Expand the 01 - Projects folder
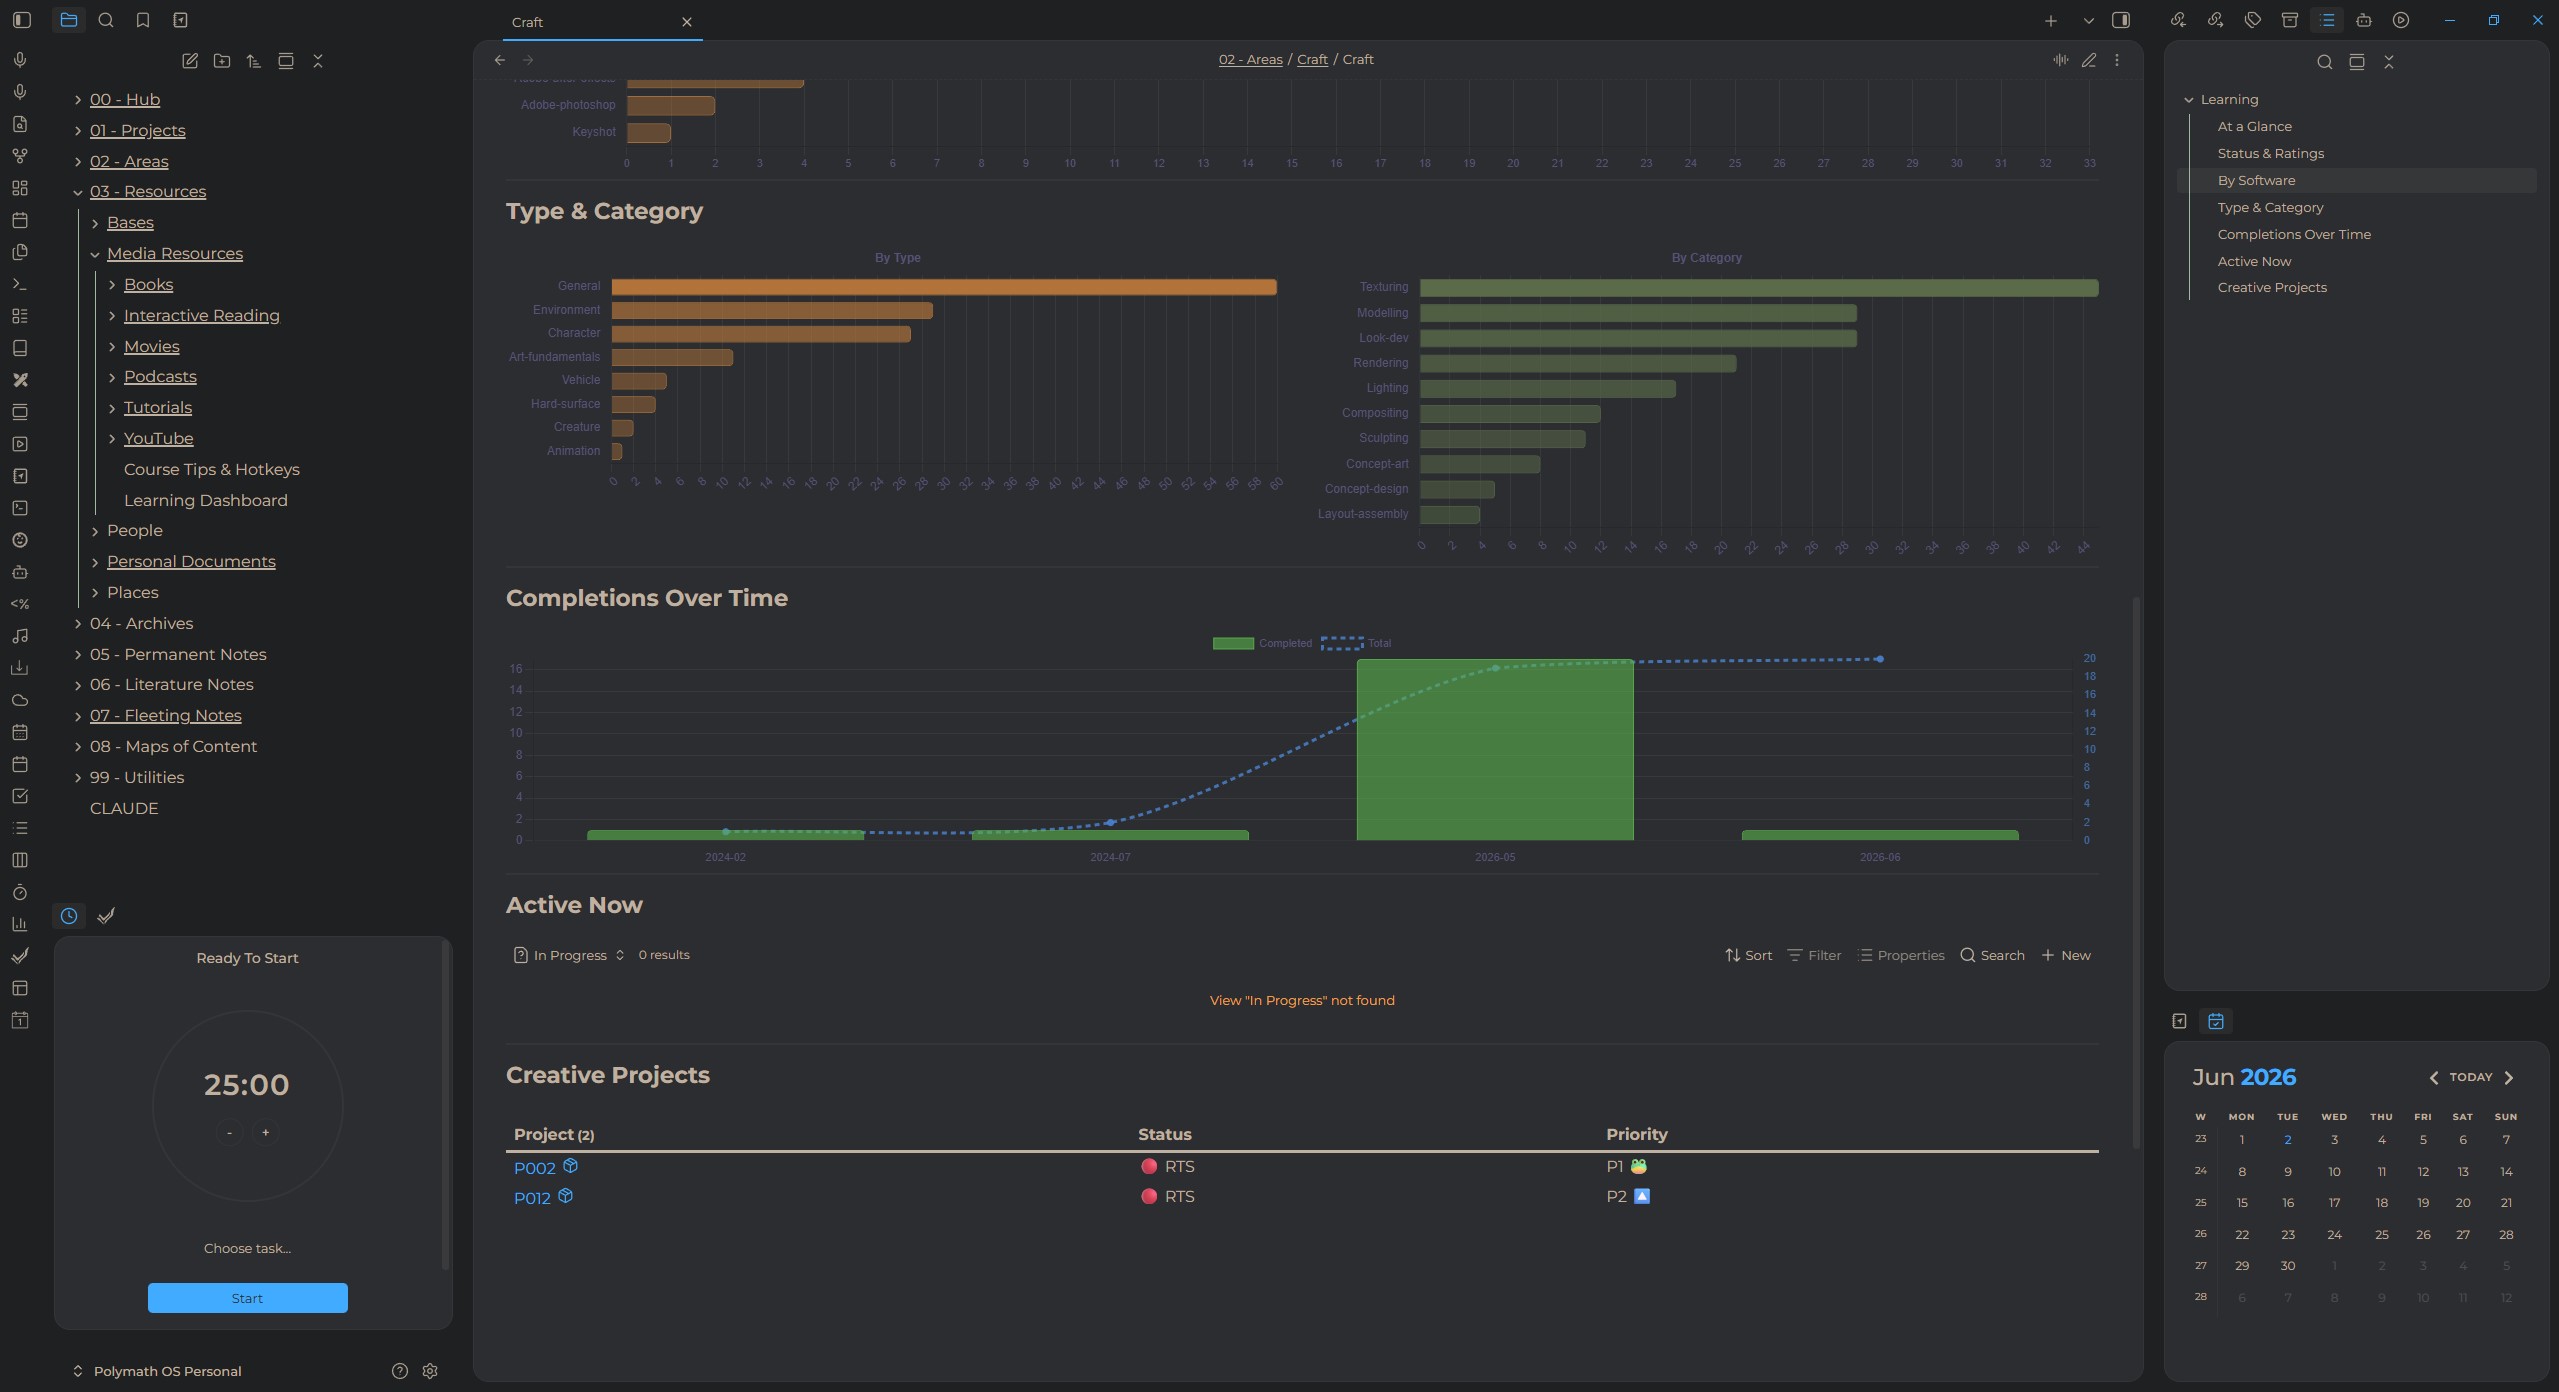 click(x=78, y=131)
